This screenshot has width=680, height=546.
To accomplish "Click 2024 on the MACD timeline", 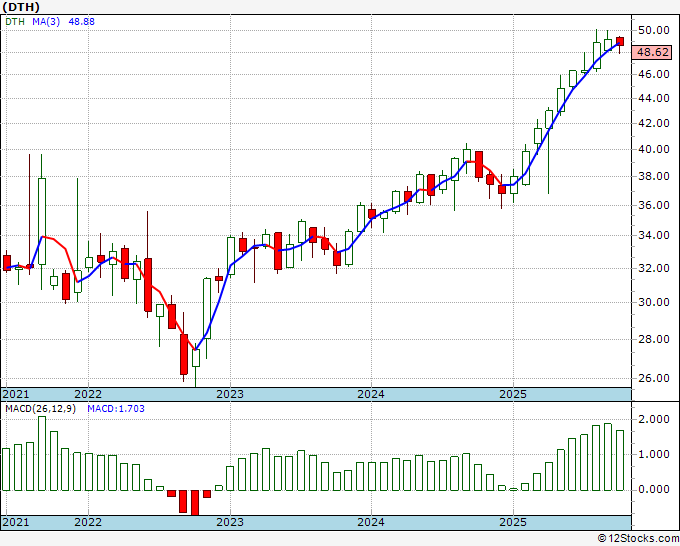I will click(x=371, y=522).
